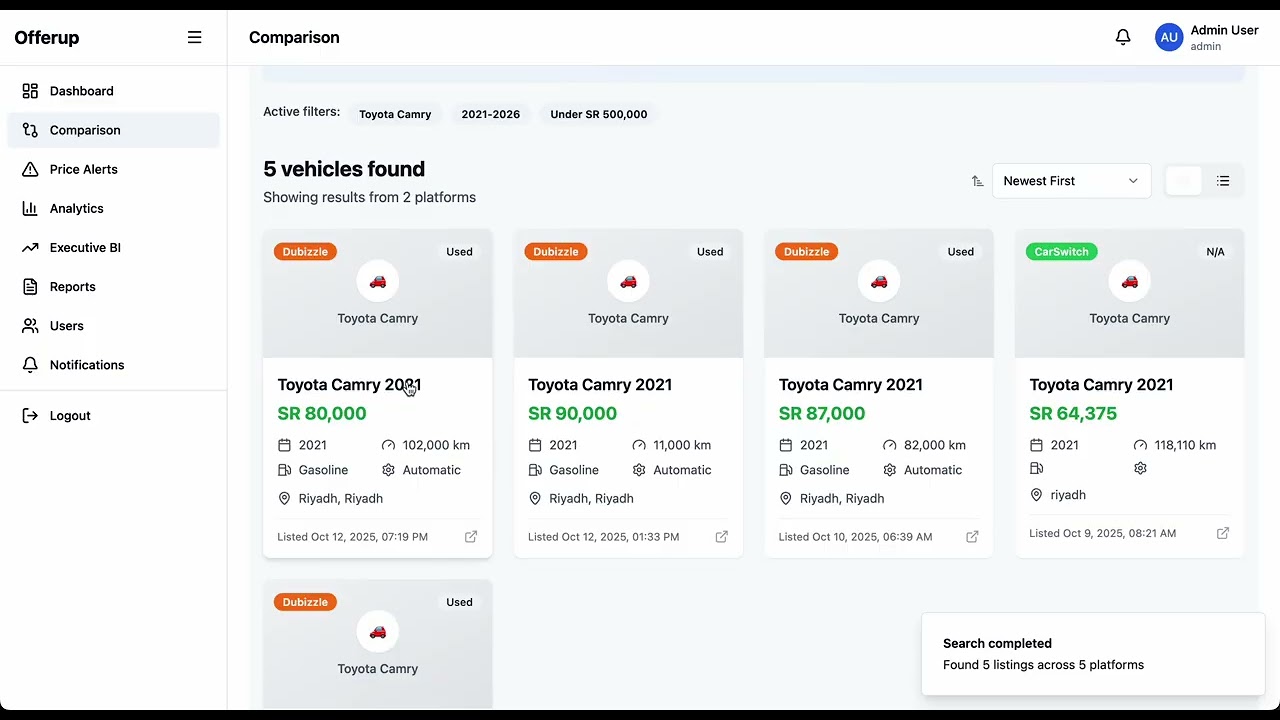Open external link for SR 87,000 Camry
The width and height of the screenshot is (1280, 720).
coord(972,537)
